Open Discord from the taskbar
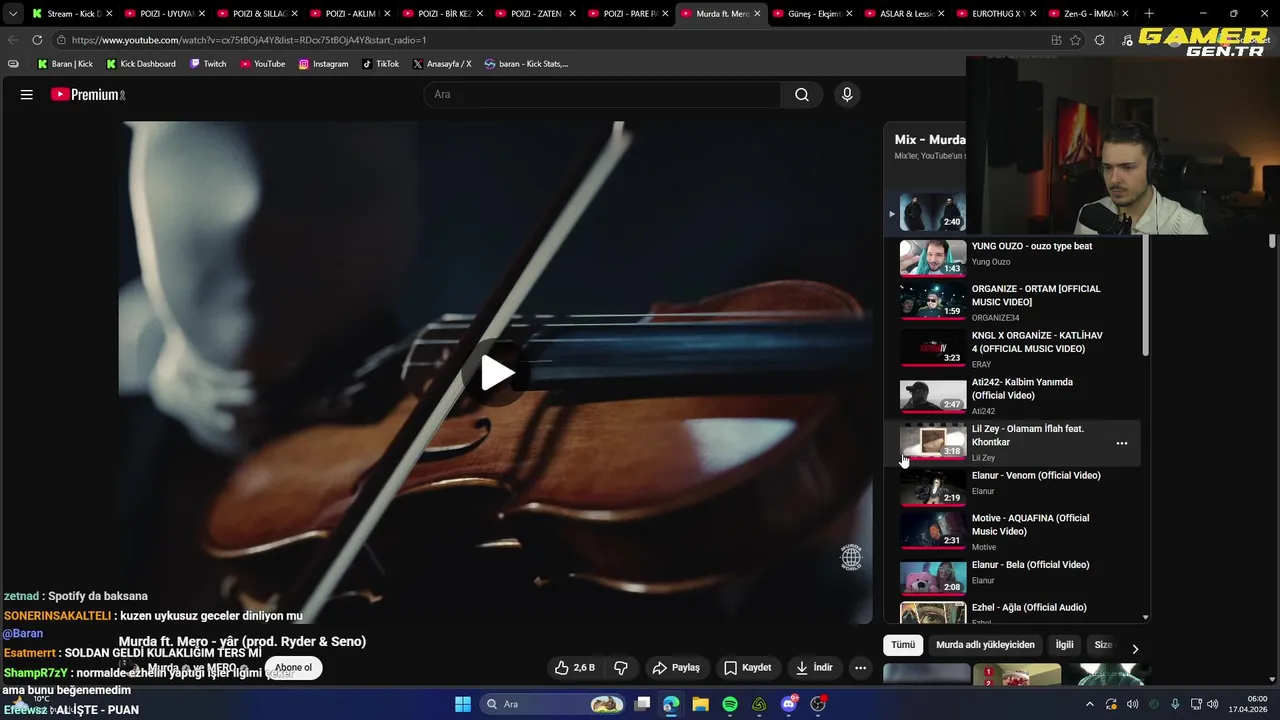This screenshot has height=720, width=1280. pyautogui.click(x=789, y=704)
